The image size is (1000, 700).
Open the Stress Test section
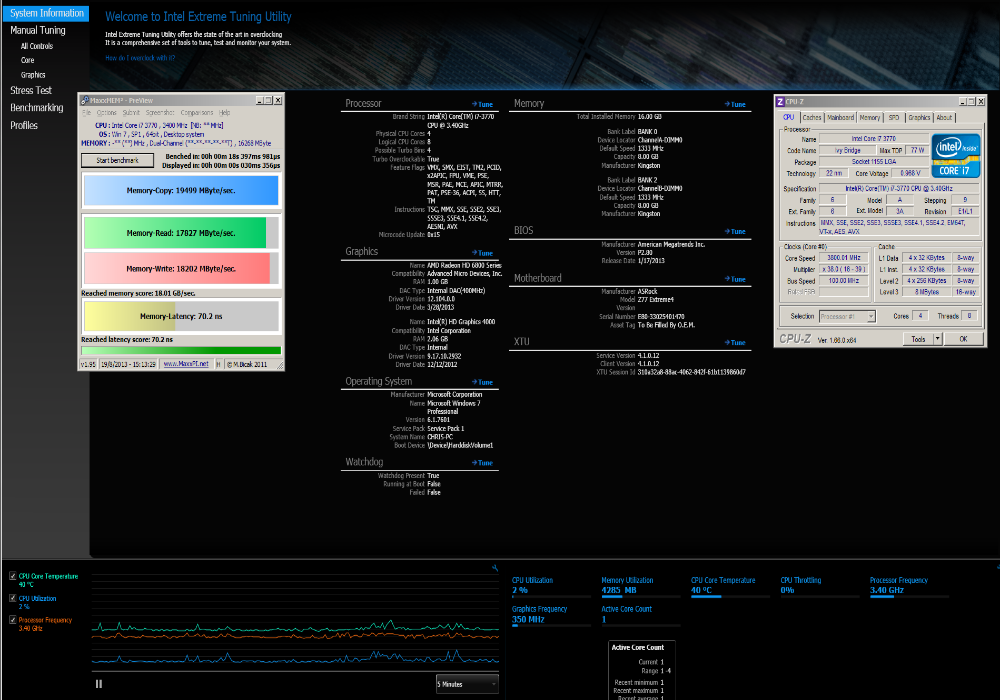pos(31,91)
